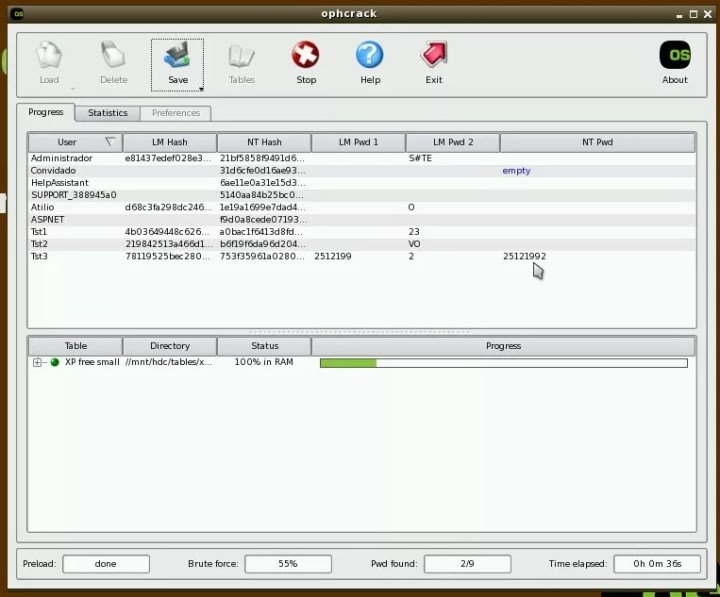Stop the cracking with Stop icon
The image size is (720, 597).
click(306, 55)
